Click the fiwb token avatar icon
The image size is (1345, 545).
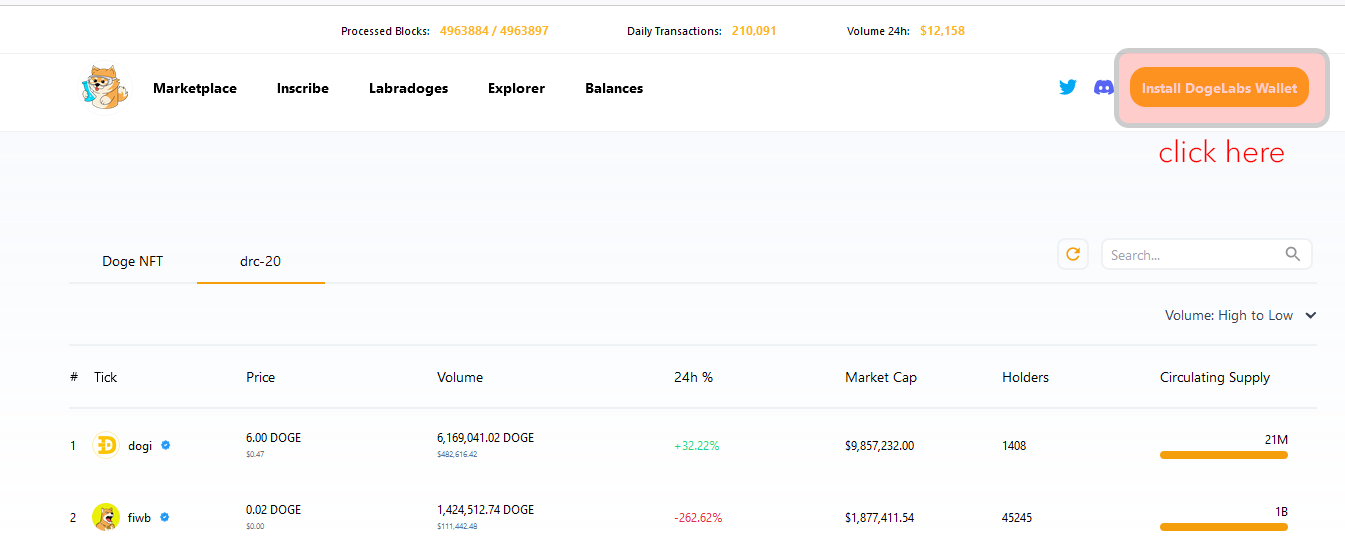coord(106,517)
